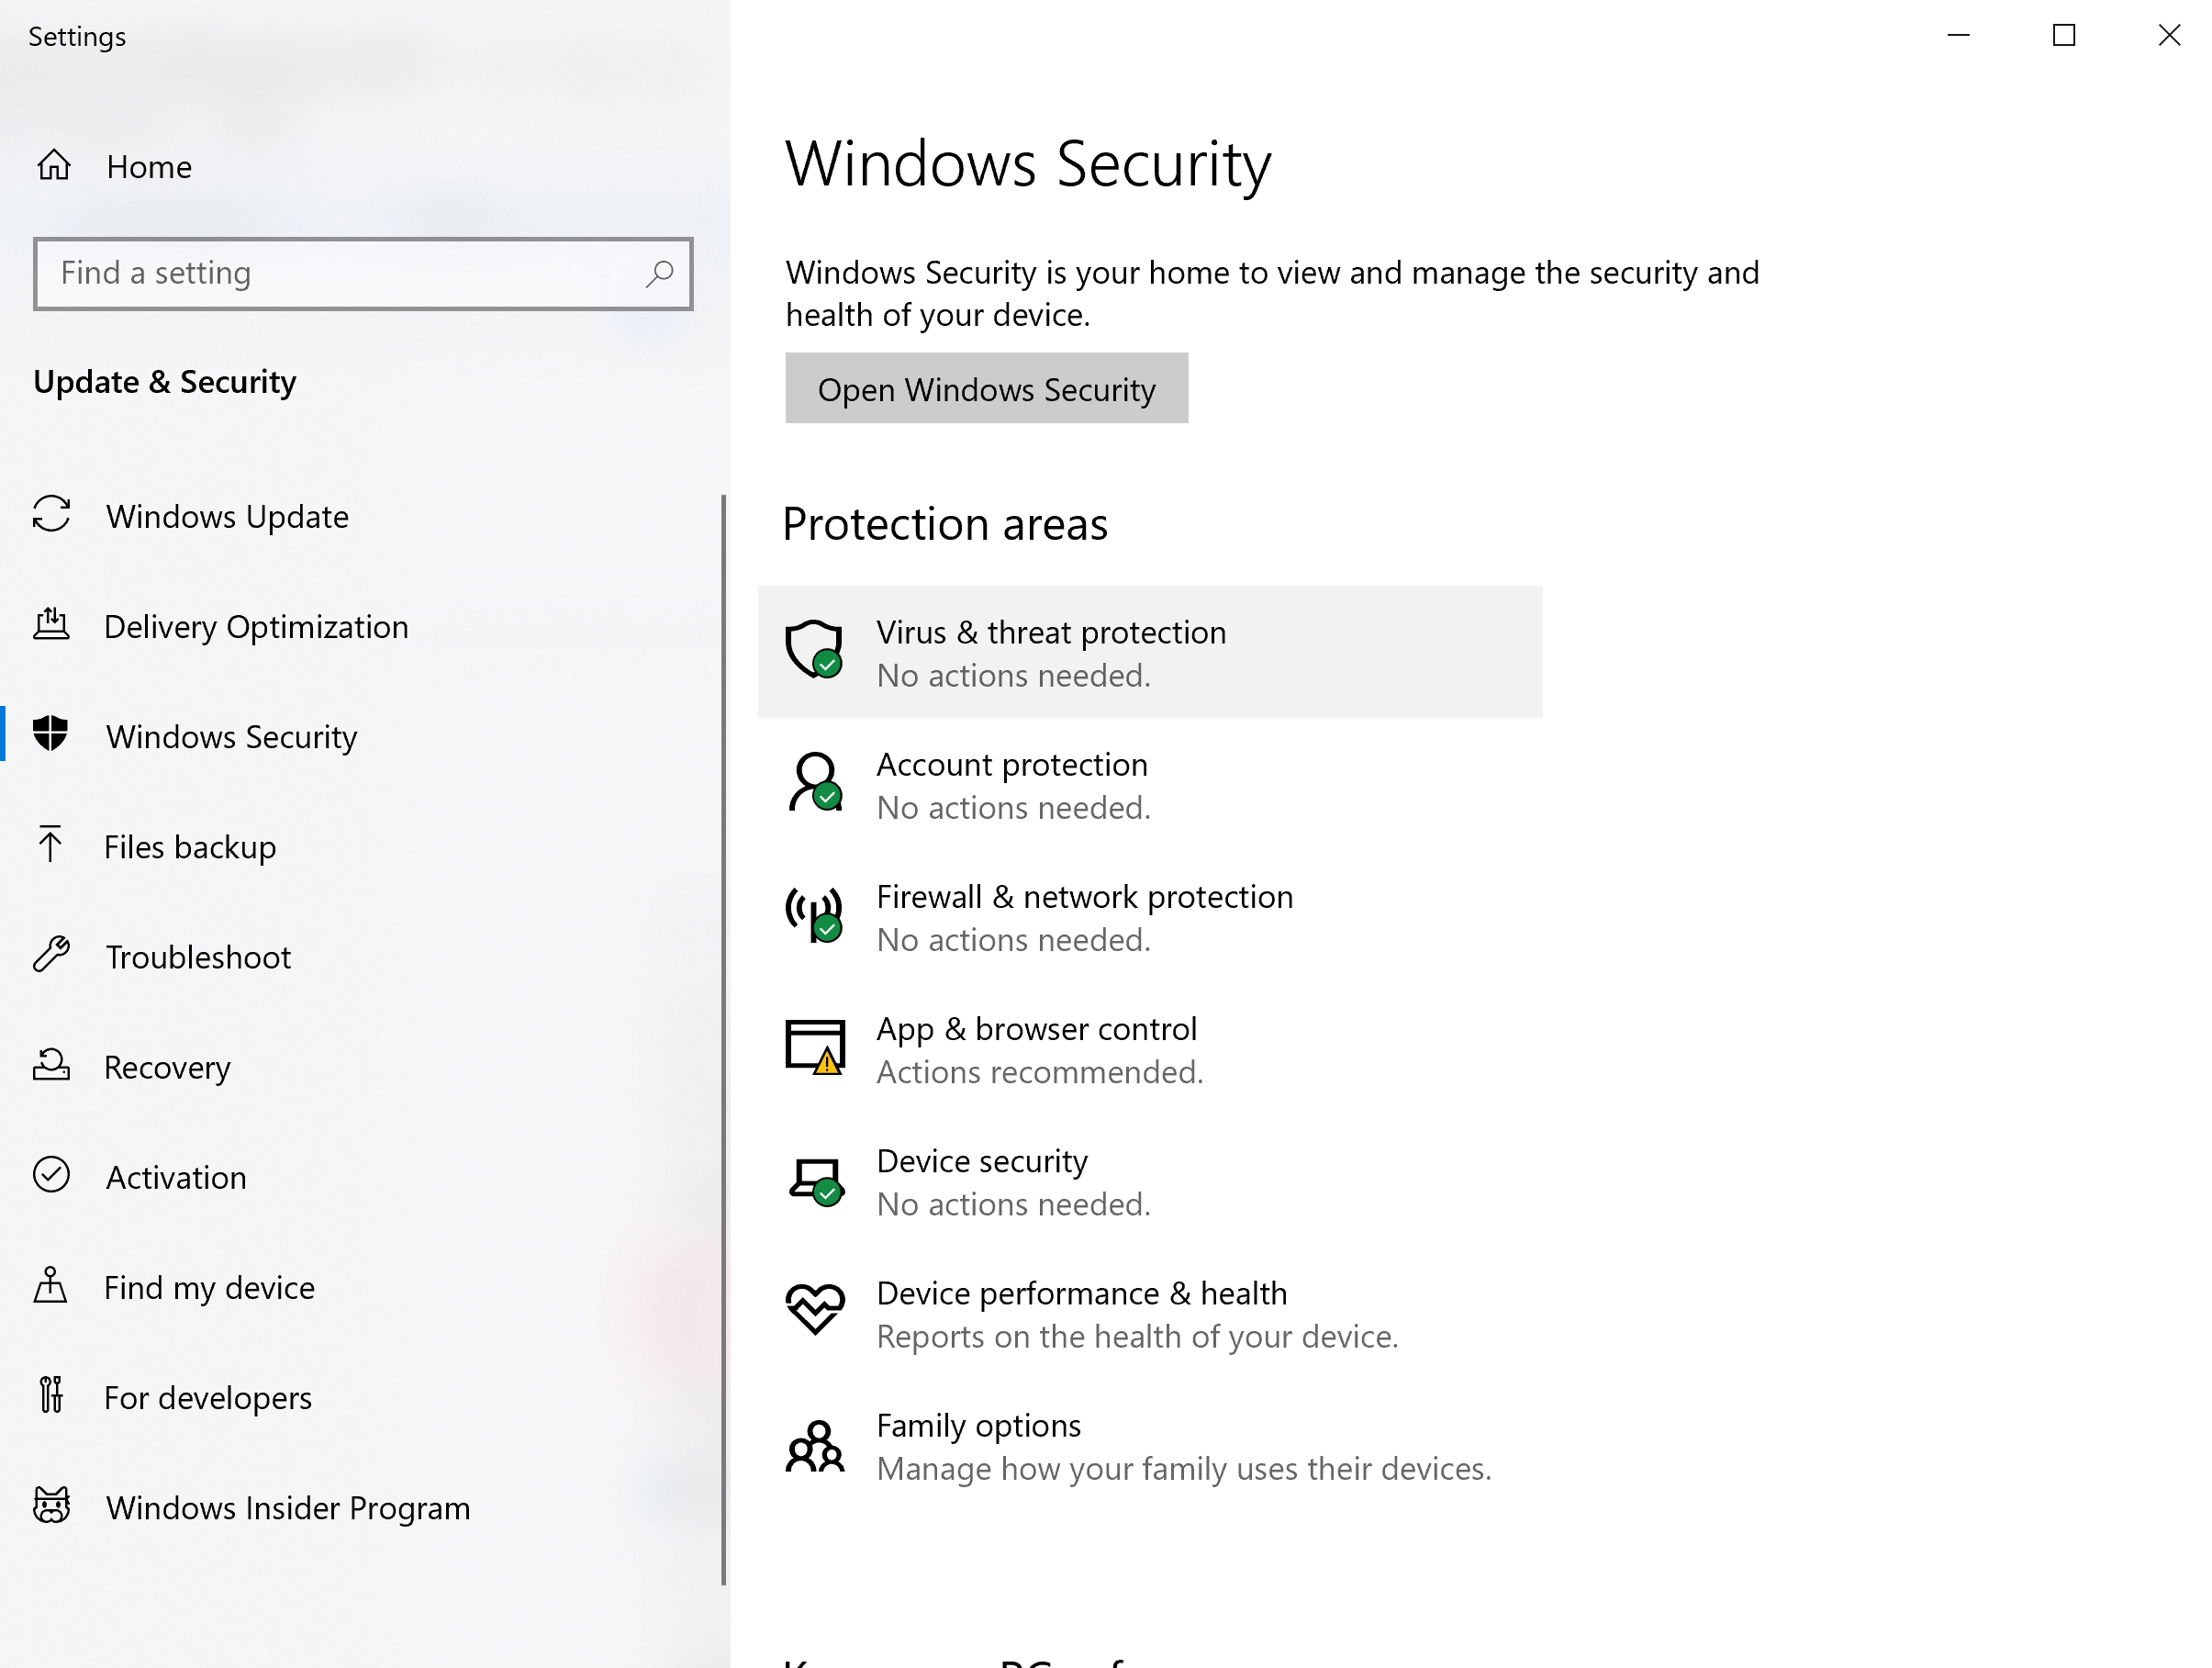Go to Delivery Optimization section
The height and width of the screenshot is (1668, 2212).
[x=256, y=626]
